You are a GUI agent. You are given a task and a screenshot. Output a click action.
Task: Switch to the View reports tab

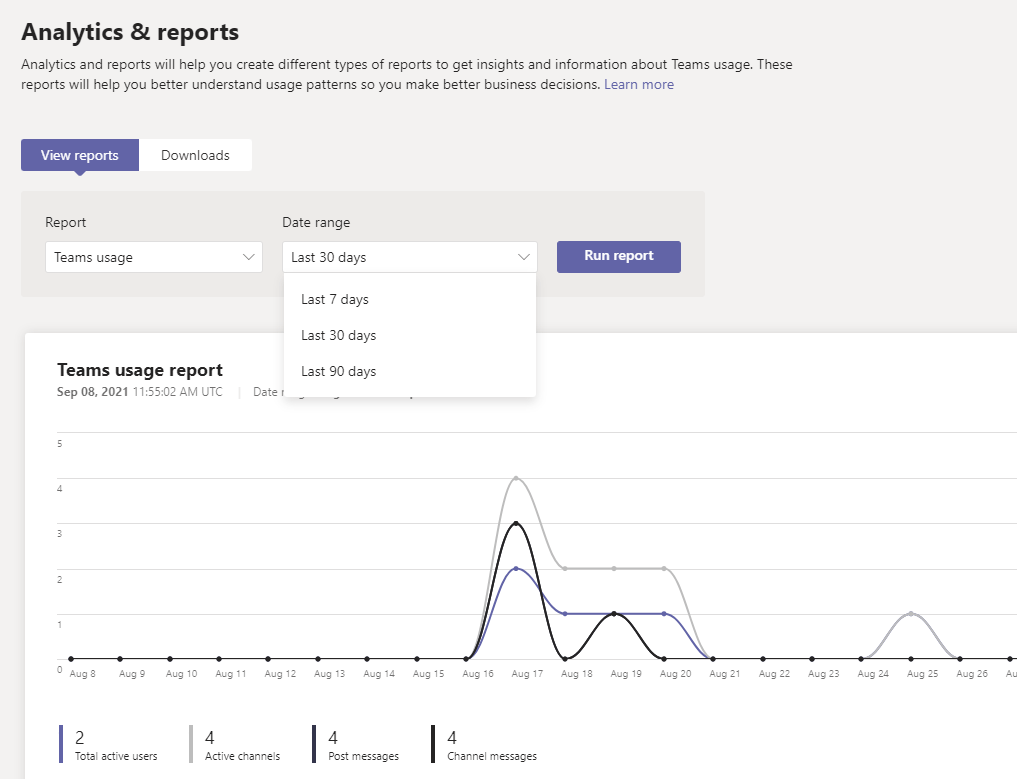coord(80,155)
